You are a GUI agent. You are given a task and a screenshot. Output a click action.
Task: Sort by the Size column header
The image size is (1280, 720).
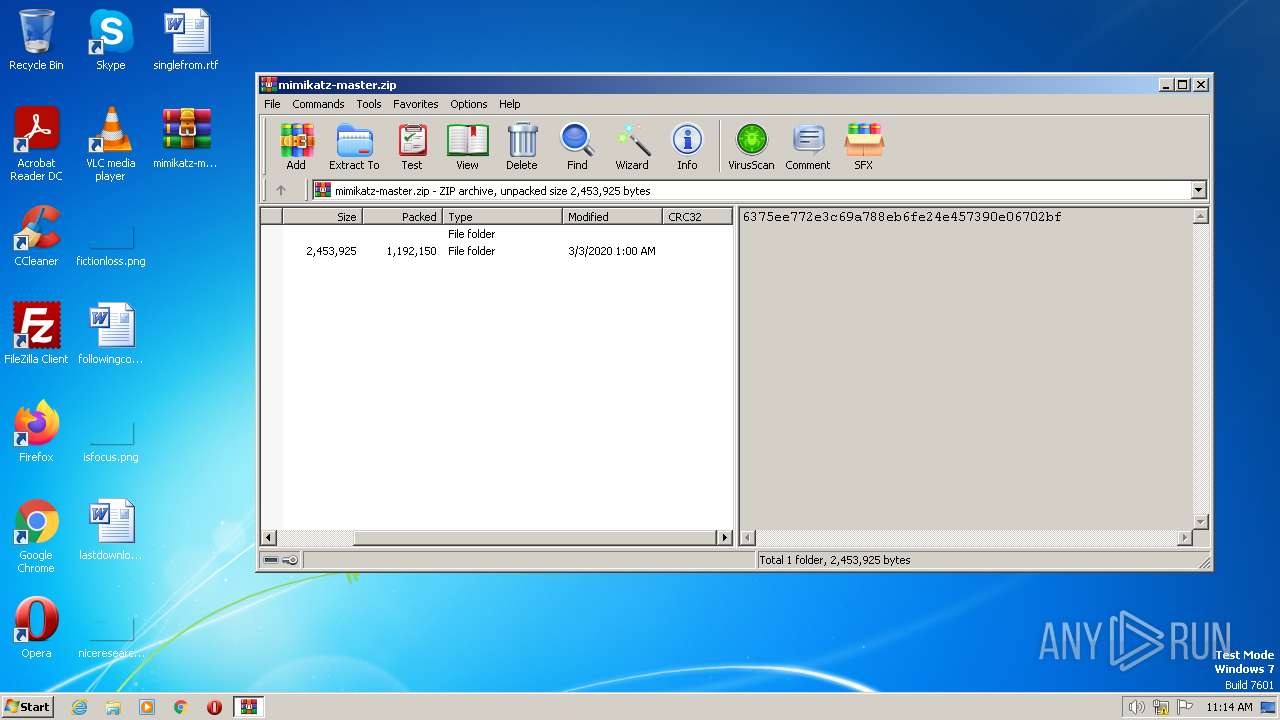(x=322, y=216)
